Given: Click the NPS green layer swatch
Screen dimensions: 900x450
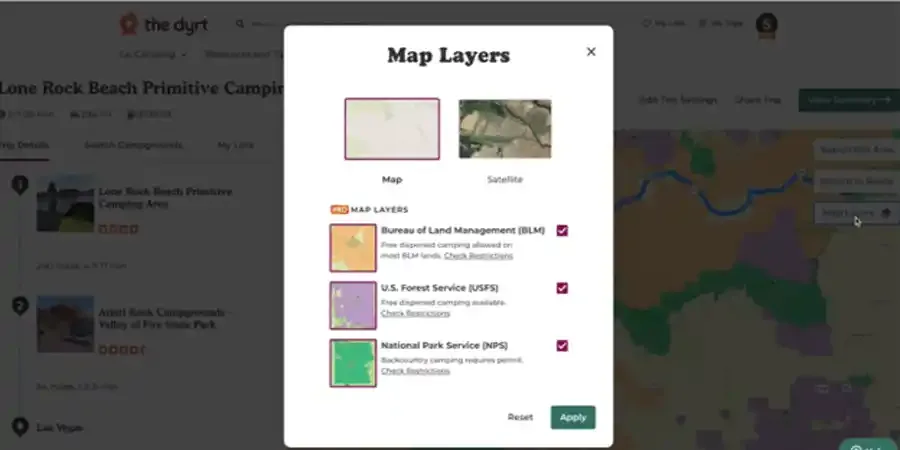Looking at the screenshot, I should coord(353,363).
